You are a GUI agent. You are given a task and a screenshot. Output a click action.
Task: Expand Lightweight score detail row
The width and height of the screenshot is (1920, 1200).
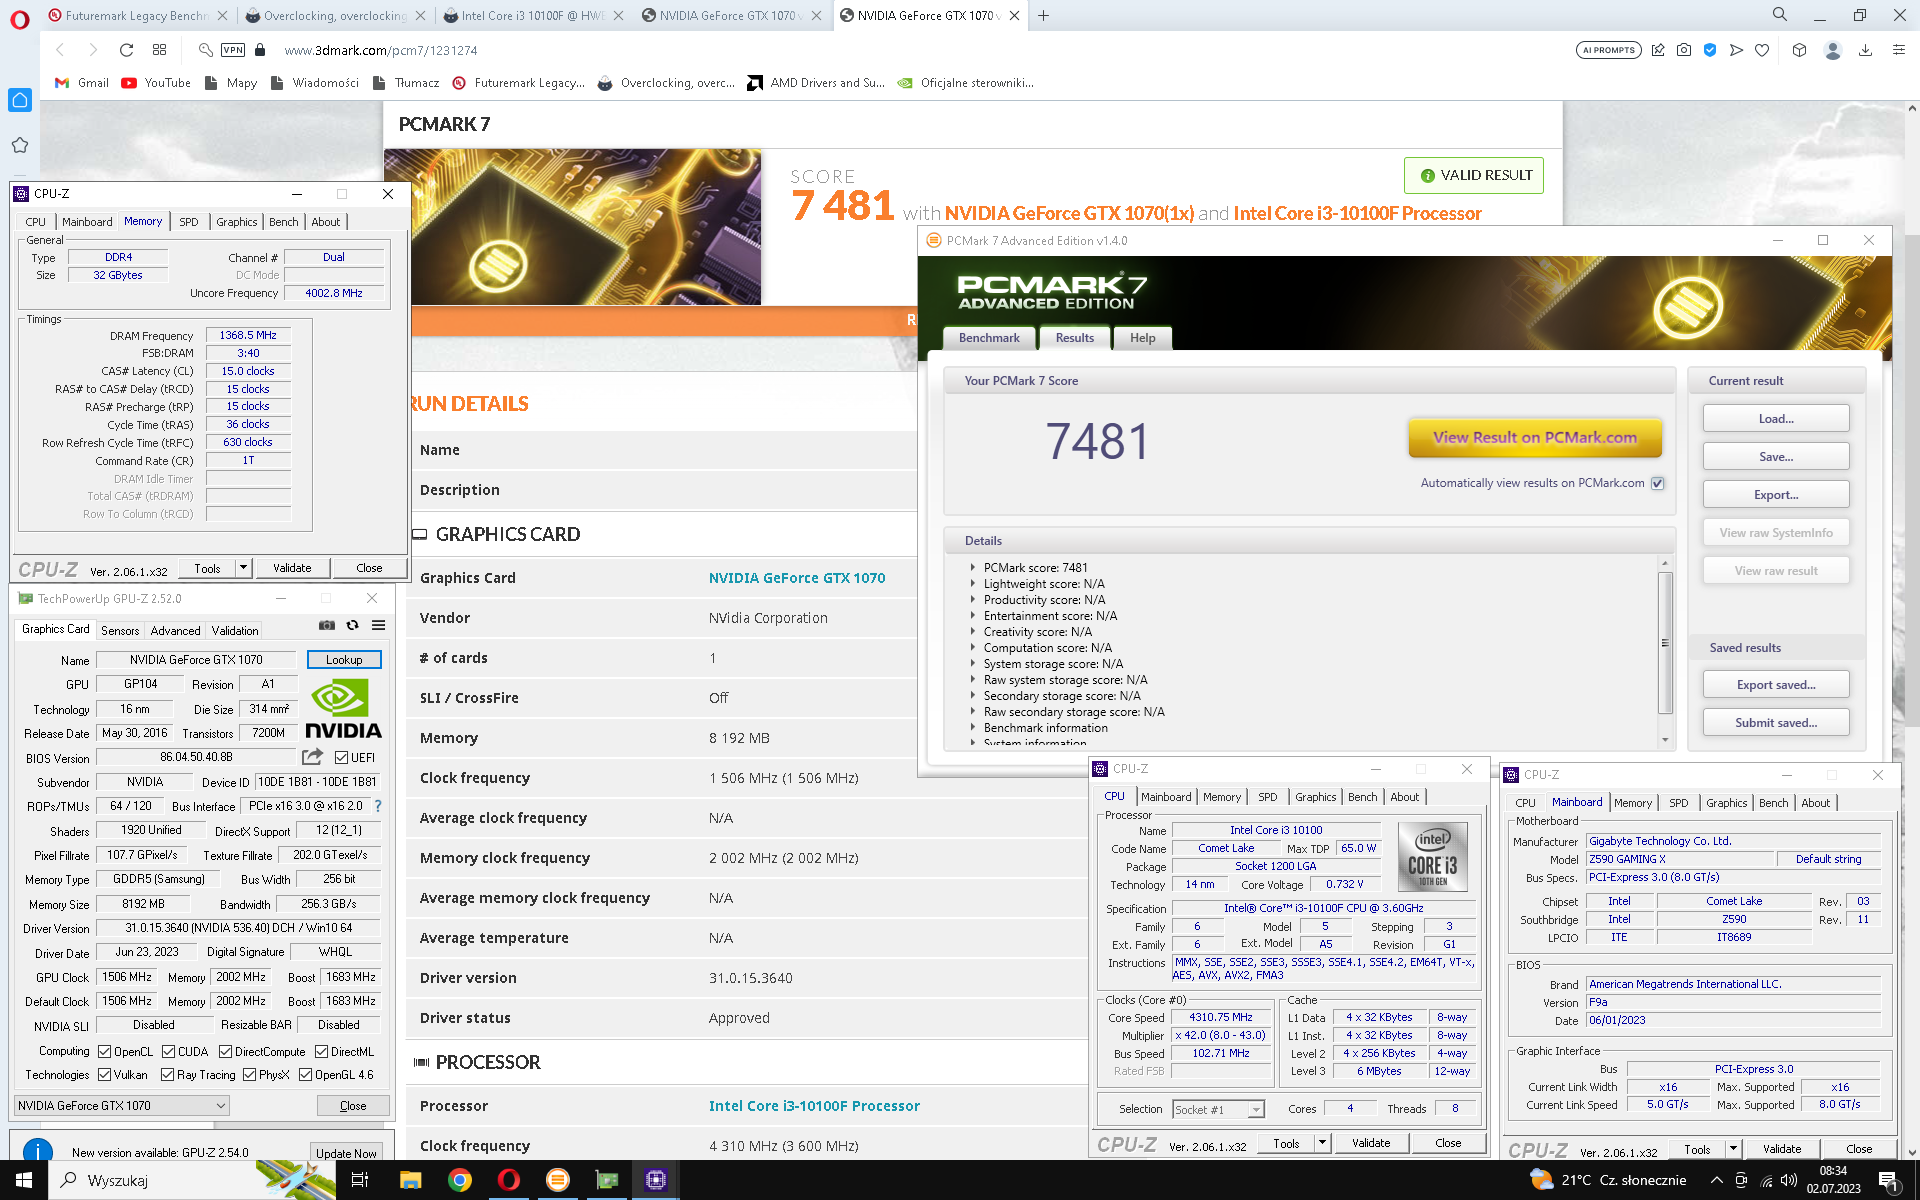[x=972, y=583]
